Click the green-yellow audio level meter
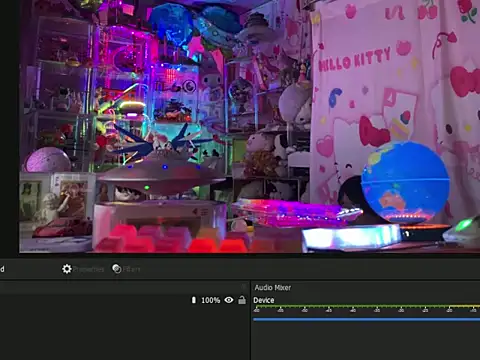 [366, 306]
